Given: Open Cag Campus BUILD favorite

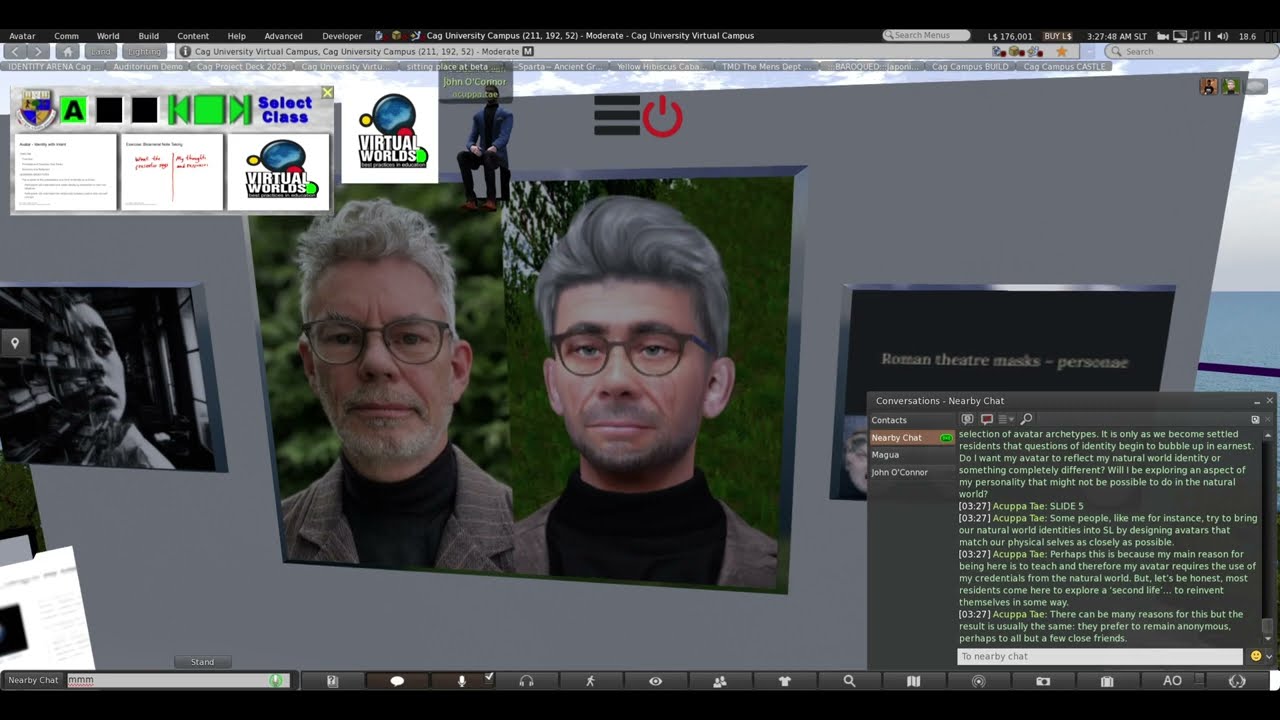Looking at the screenshot, I should coord(969,67).
